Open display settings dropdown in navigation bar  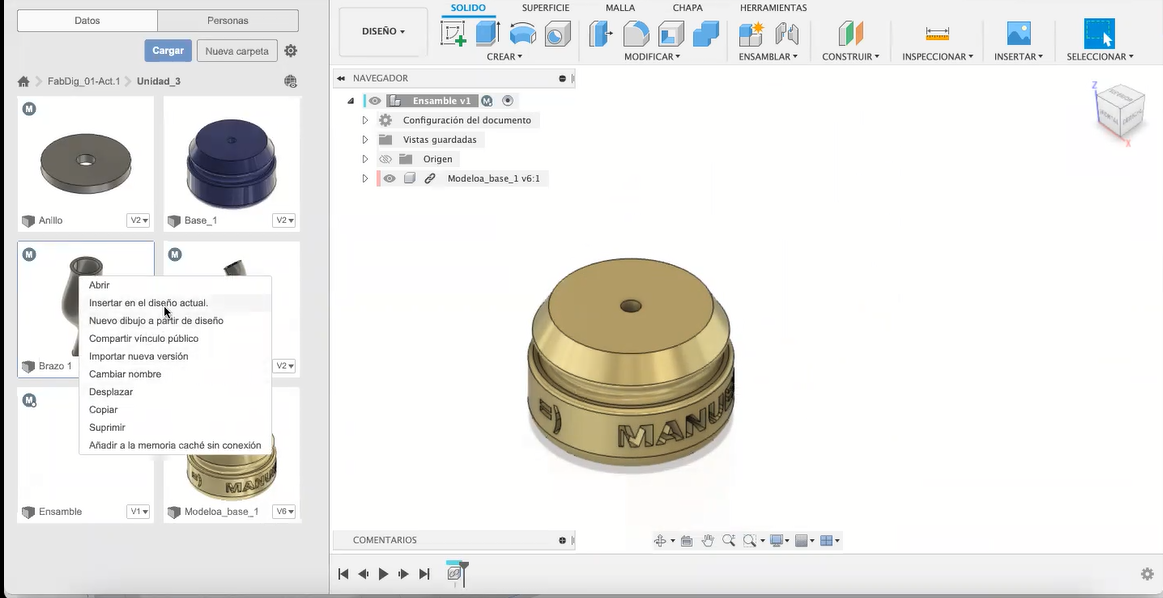(778, 541)
